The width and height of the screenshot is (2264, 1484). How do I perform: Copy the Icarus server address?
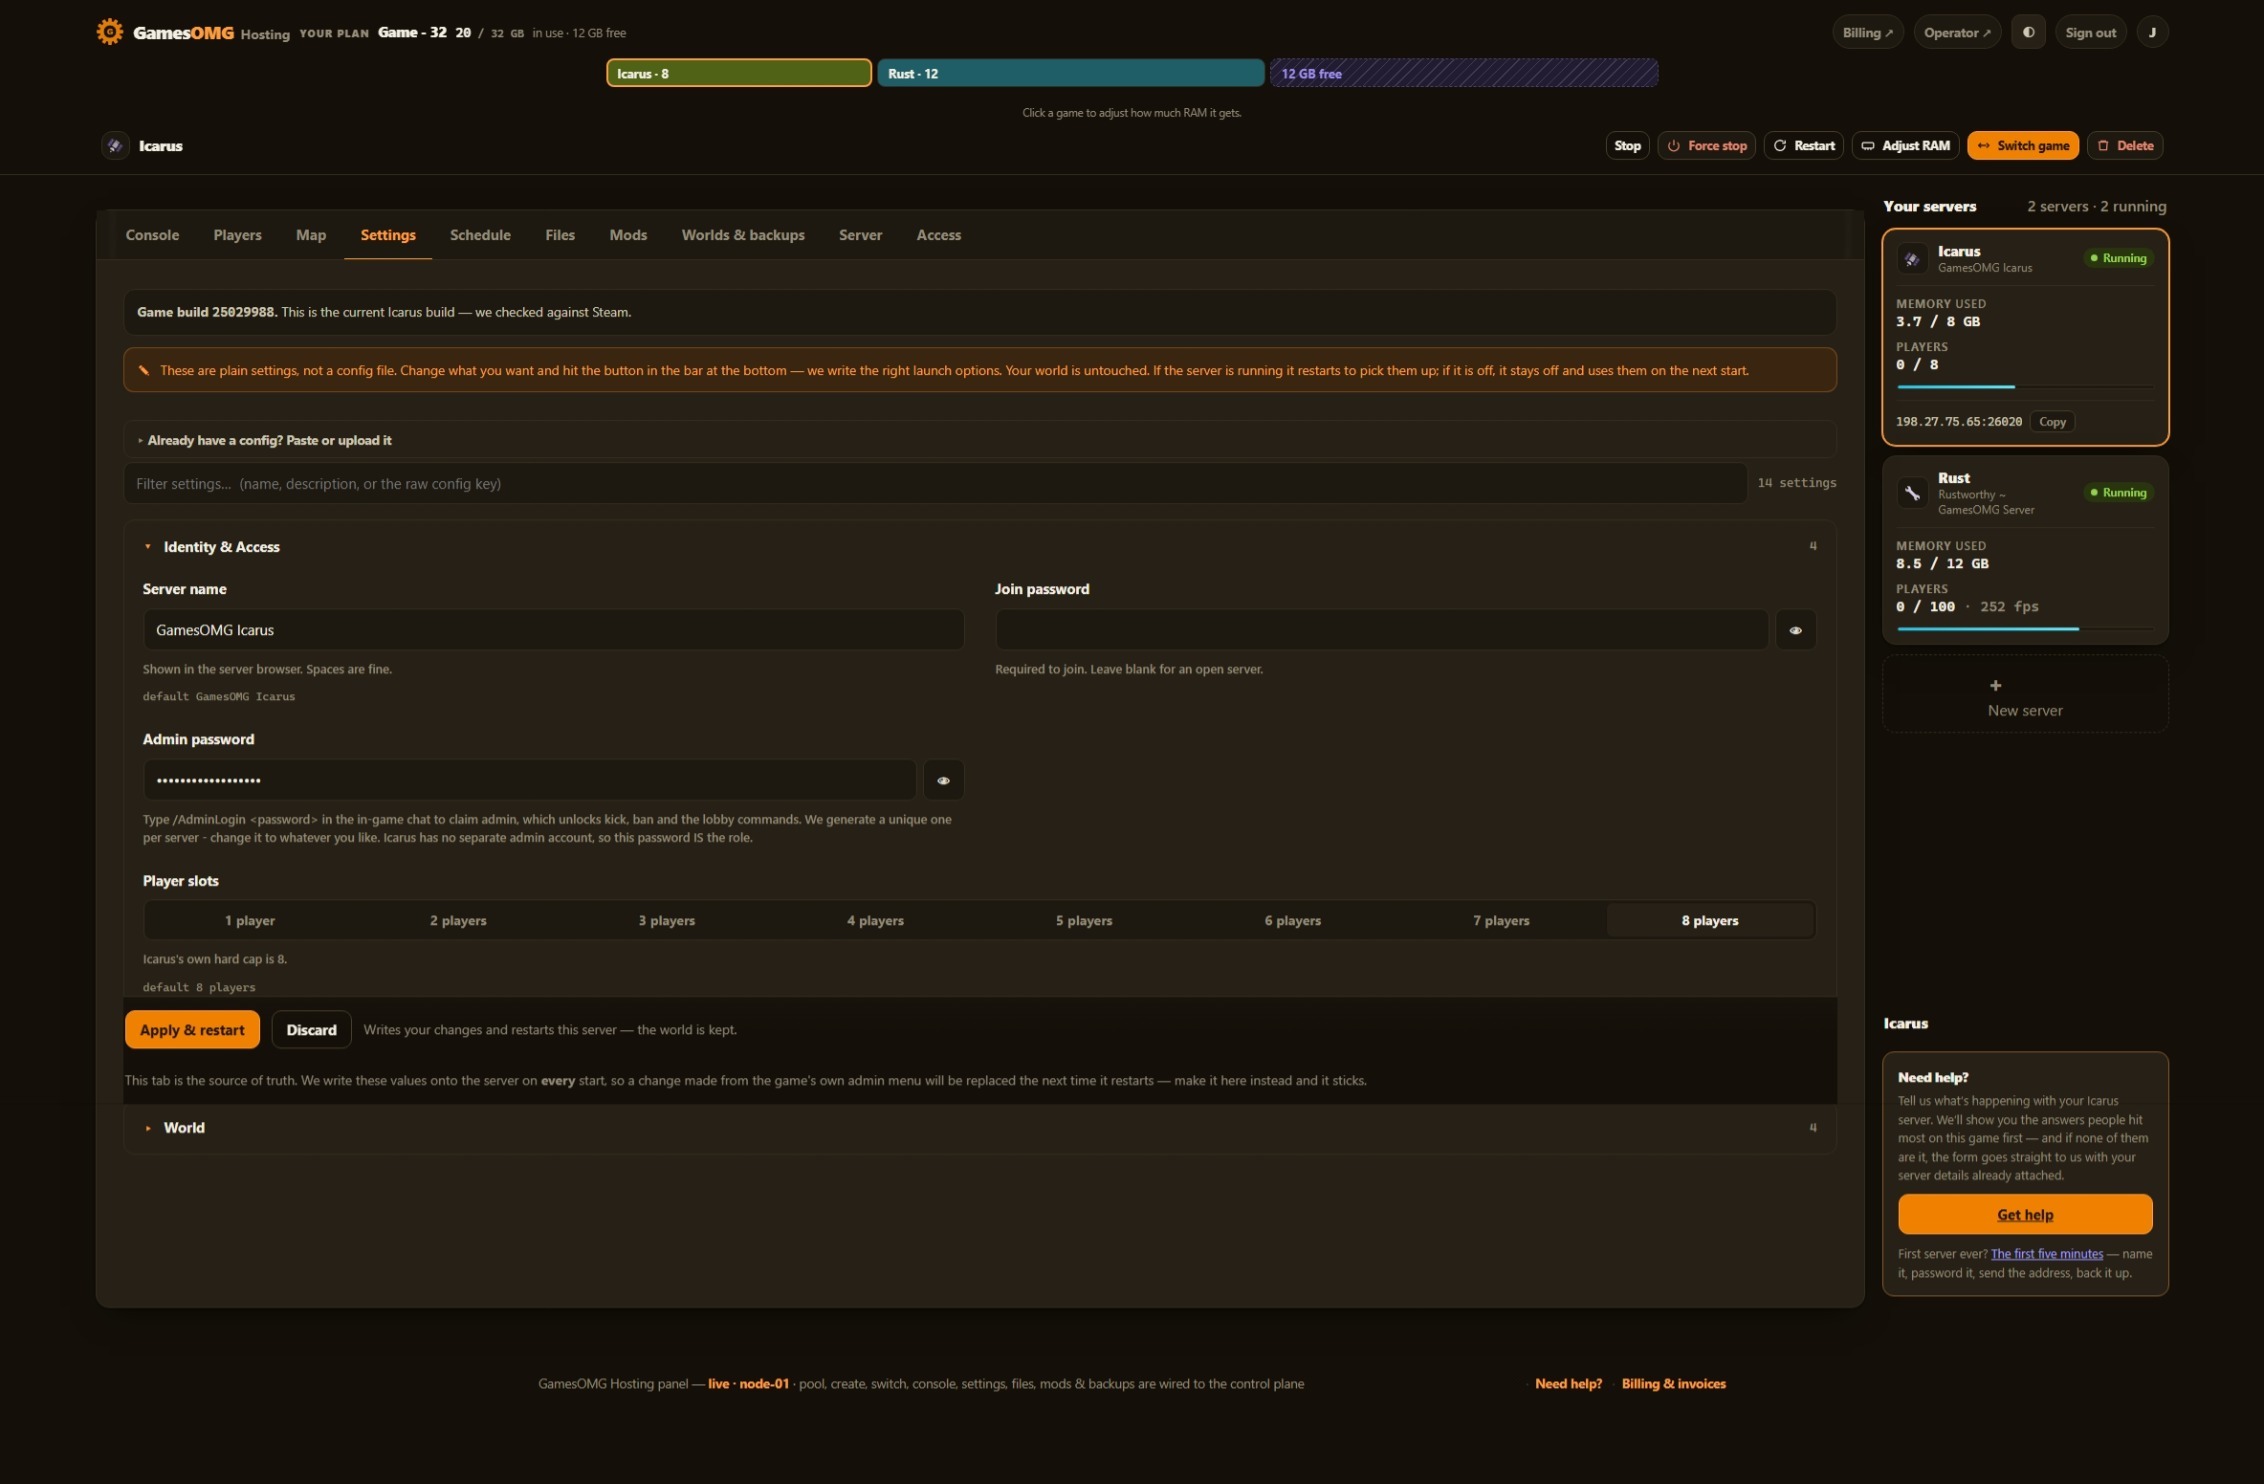[2052, 422]
